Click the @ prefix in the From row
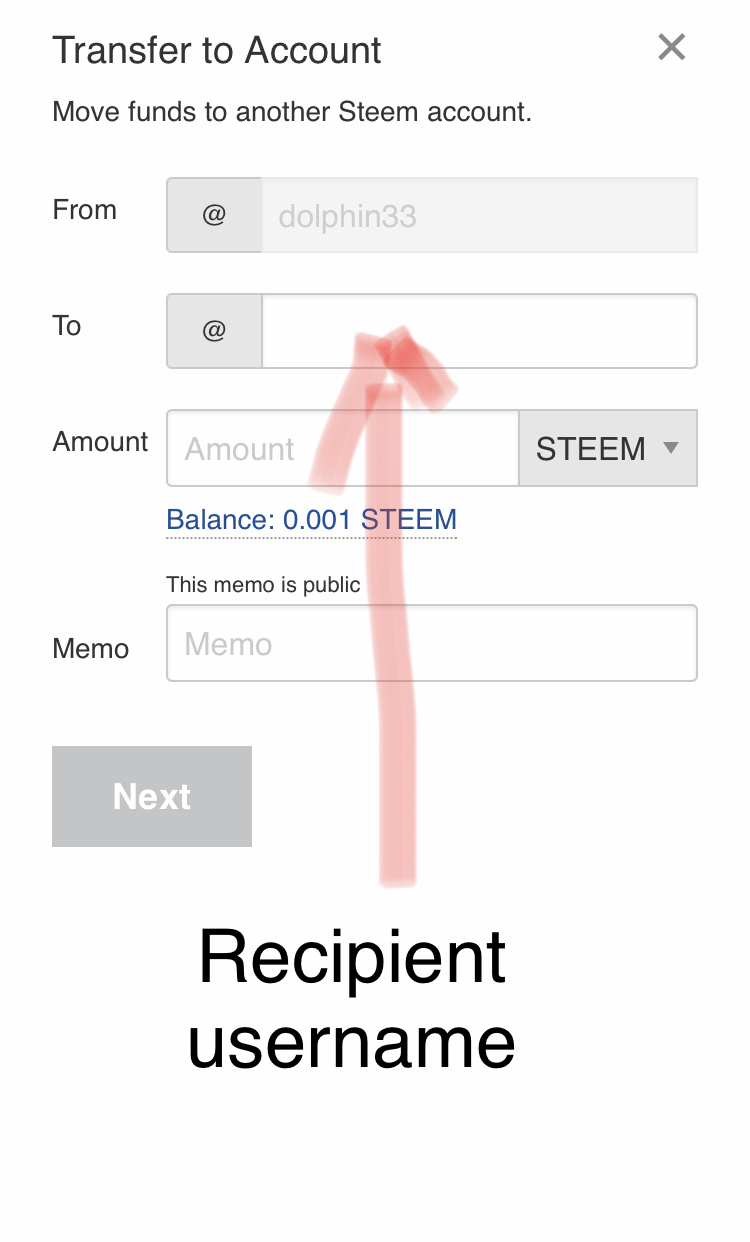750x1242 pixels. coord(214,215)
